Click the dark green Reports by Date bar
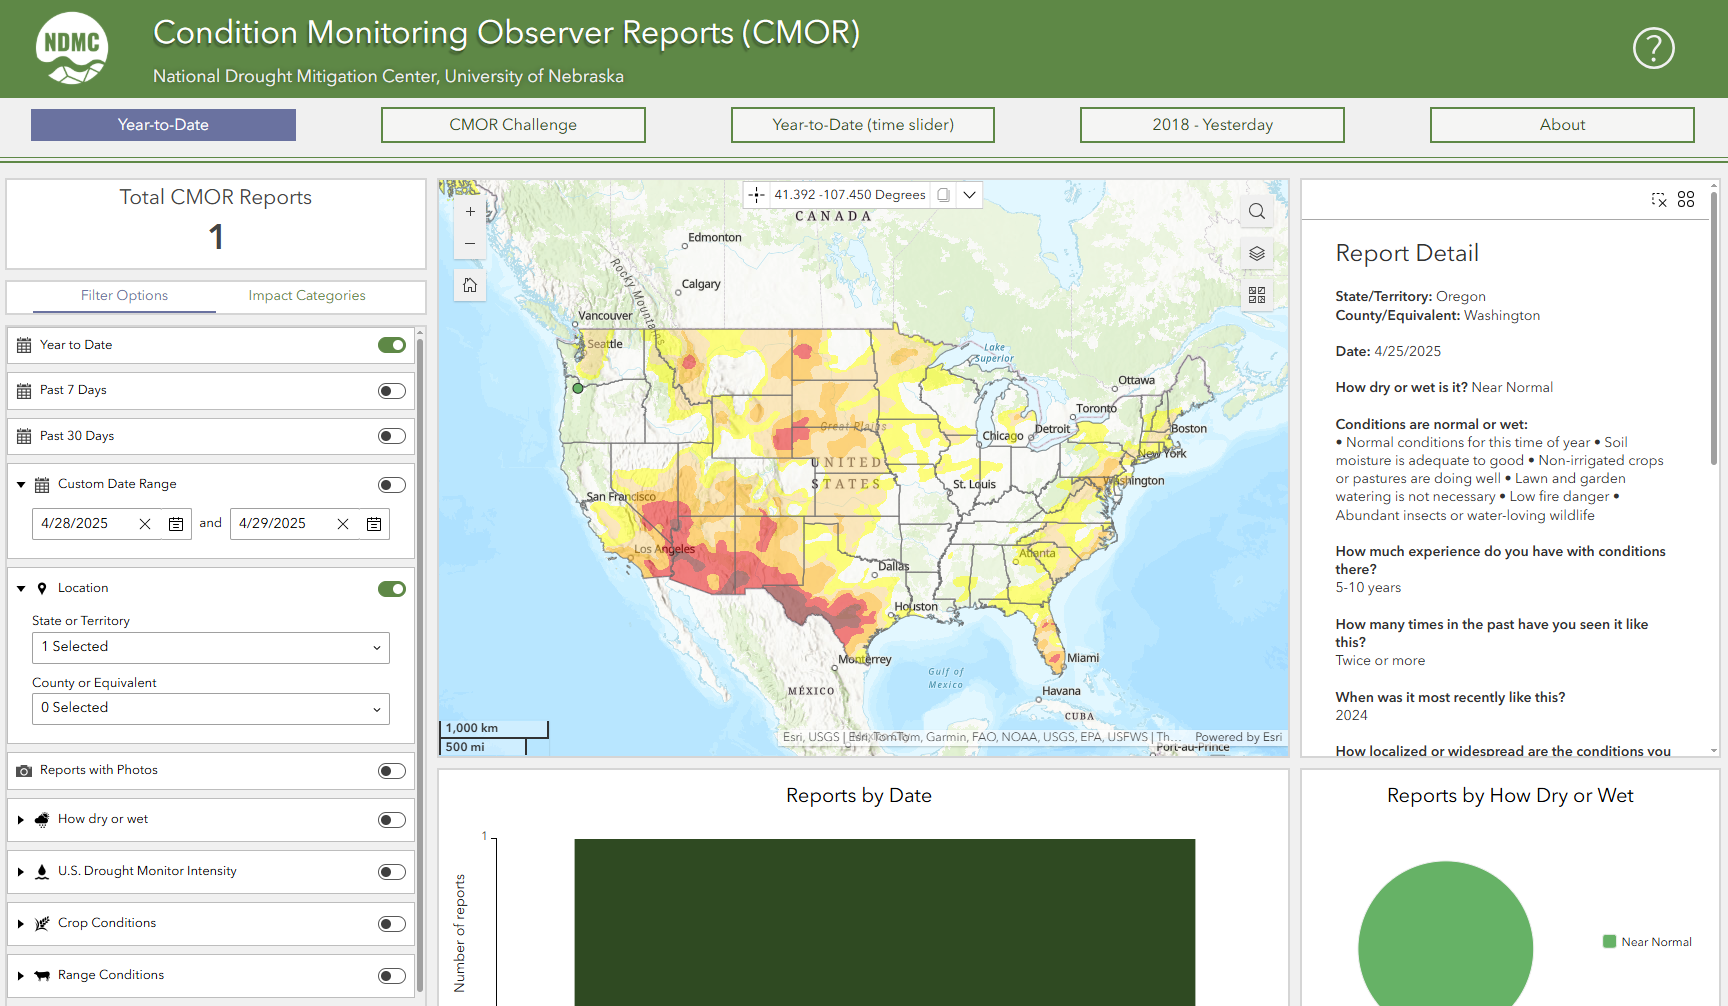 pyautogui.click(x=885, y=922)
